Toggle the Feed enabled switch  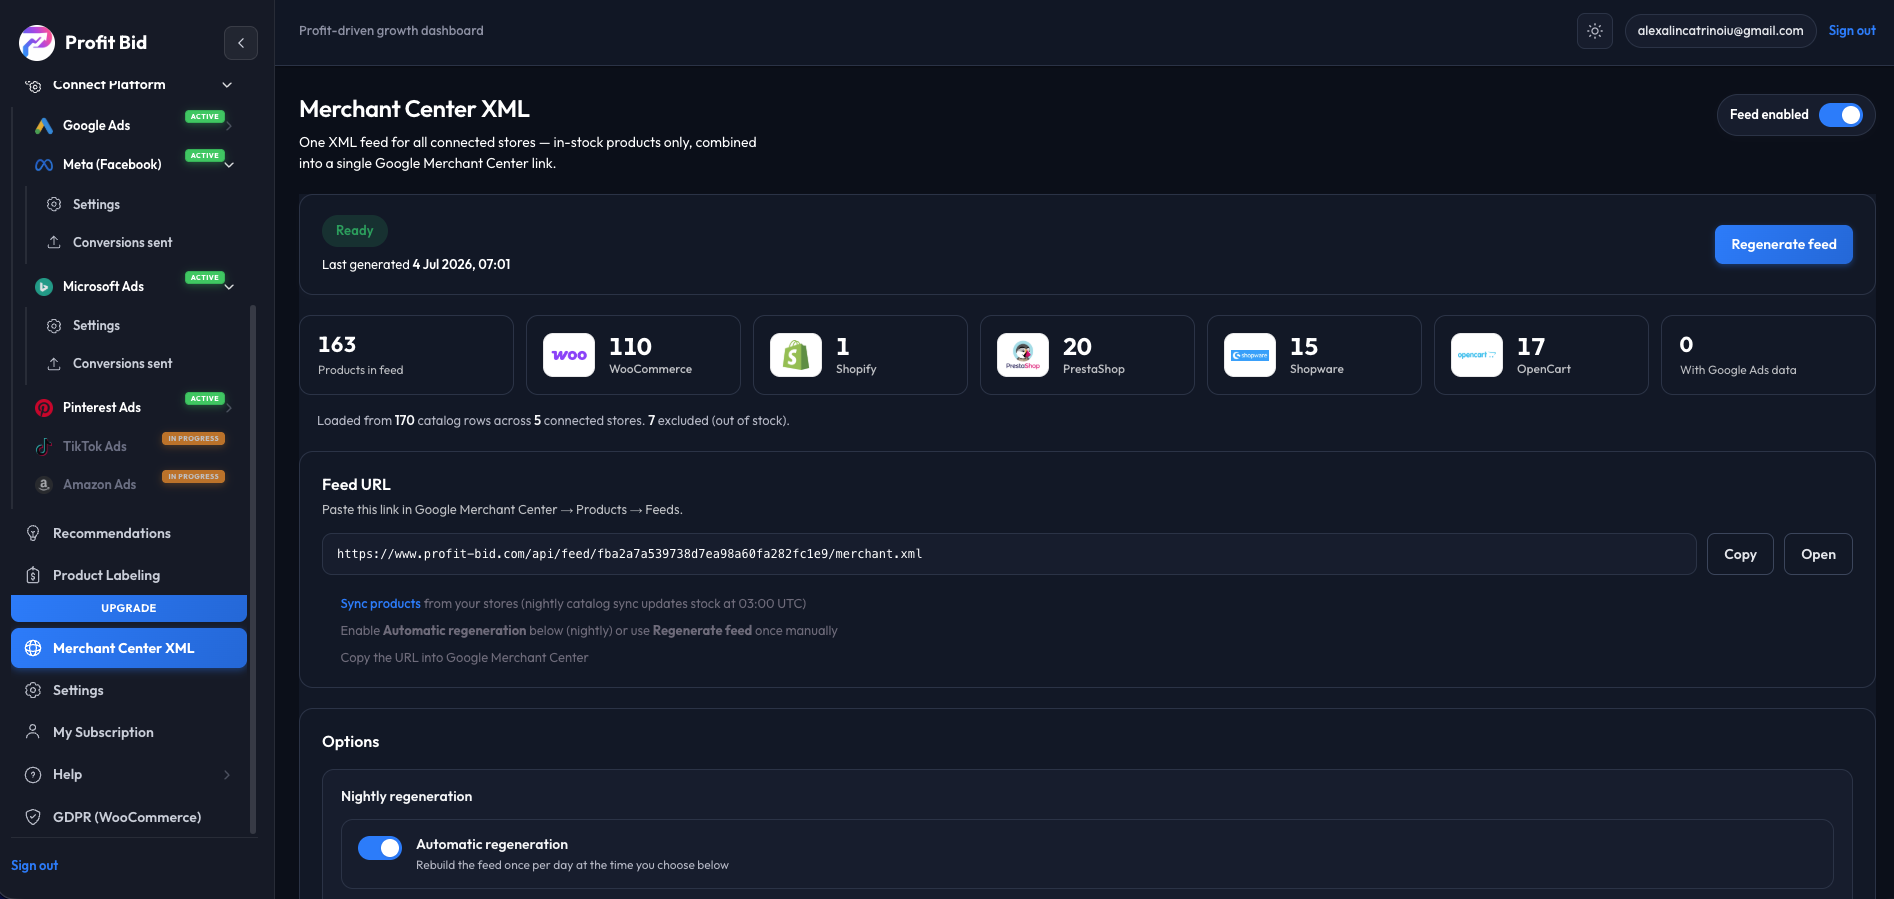[1840, 115]
